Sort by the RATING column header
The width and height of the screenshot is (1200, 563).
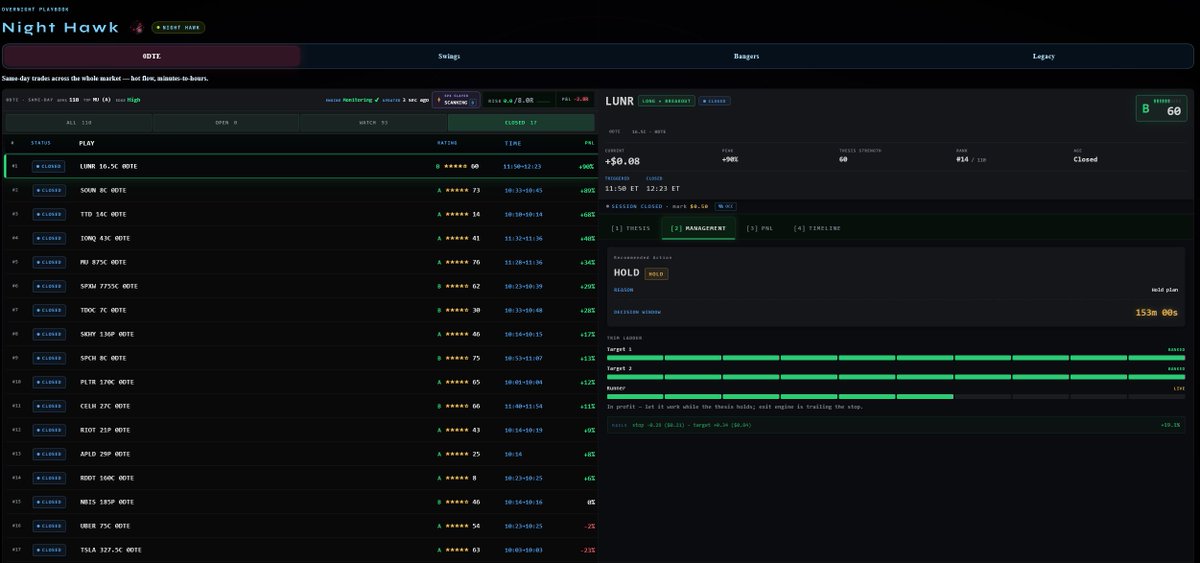click(447, 143)
